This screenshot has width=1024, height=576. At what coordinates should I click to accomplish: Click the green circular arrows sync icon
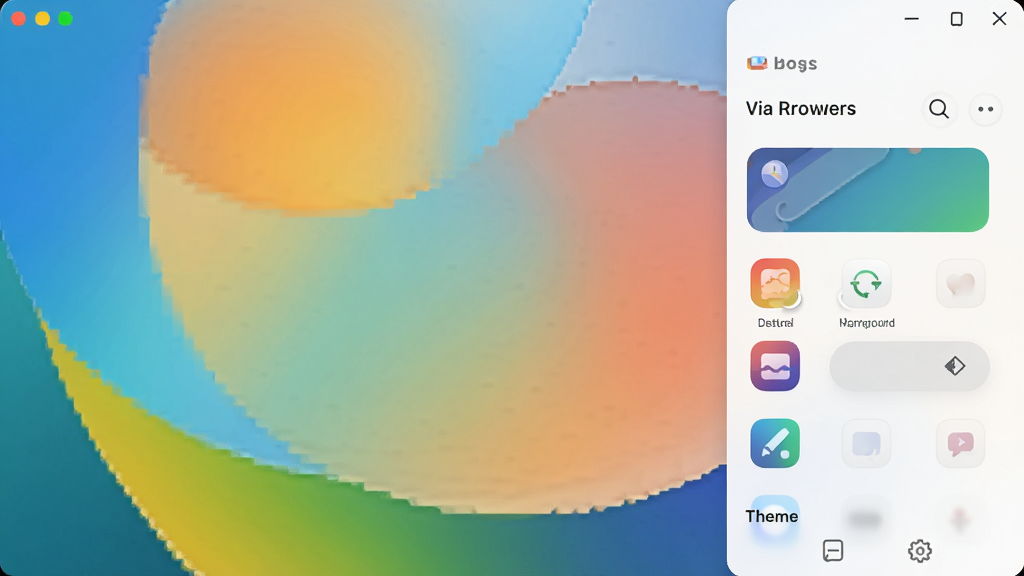(866, 284)
